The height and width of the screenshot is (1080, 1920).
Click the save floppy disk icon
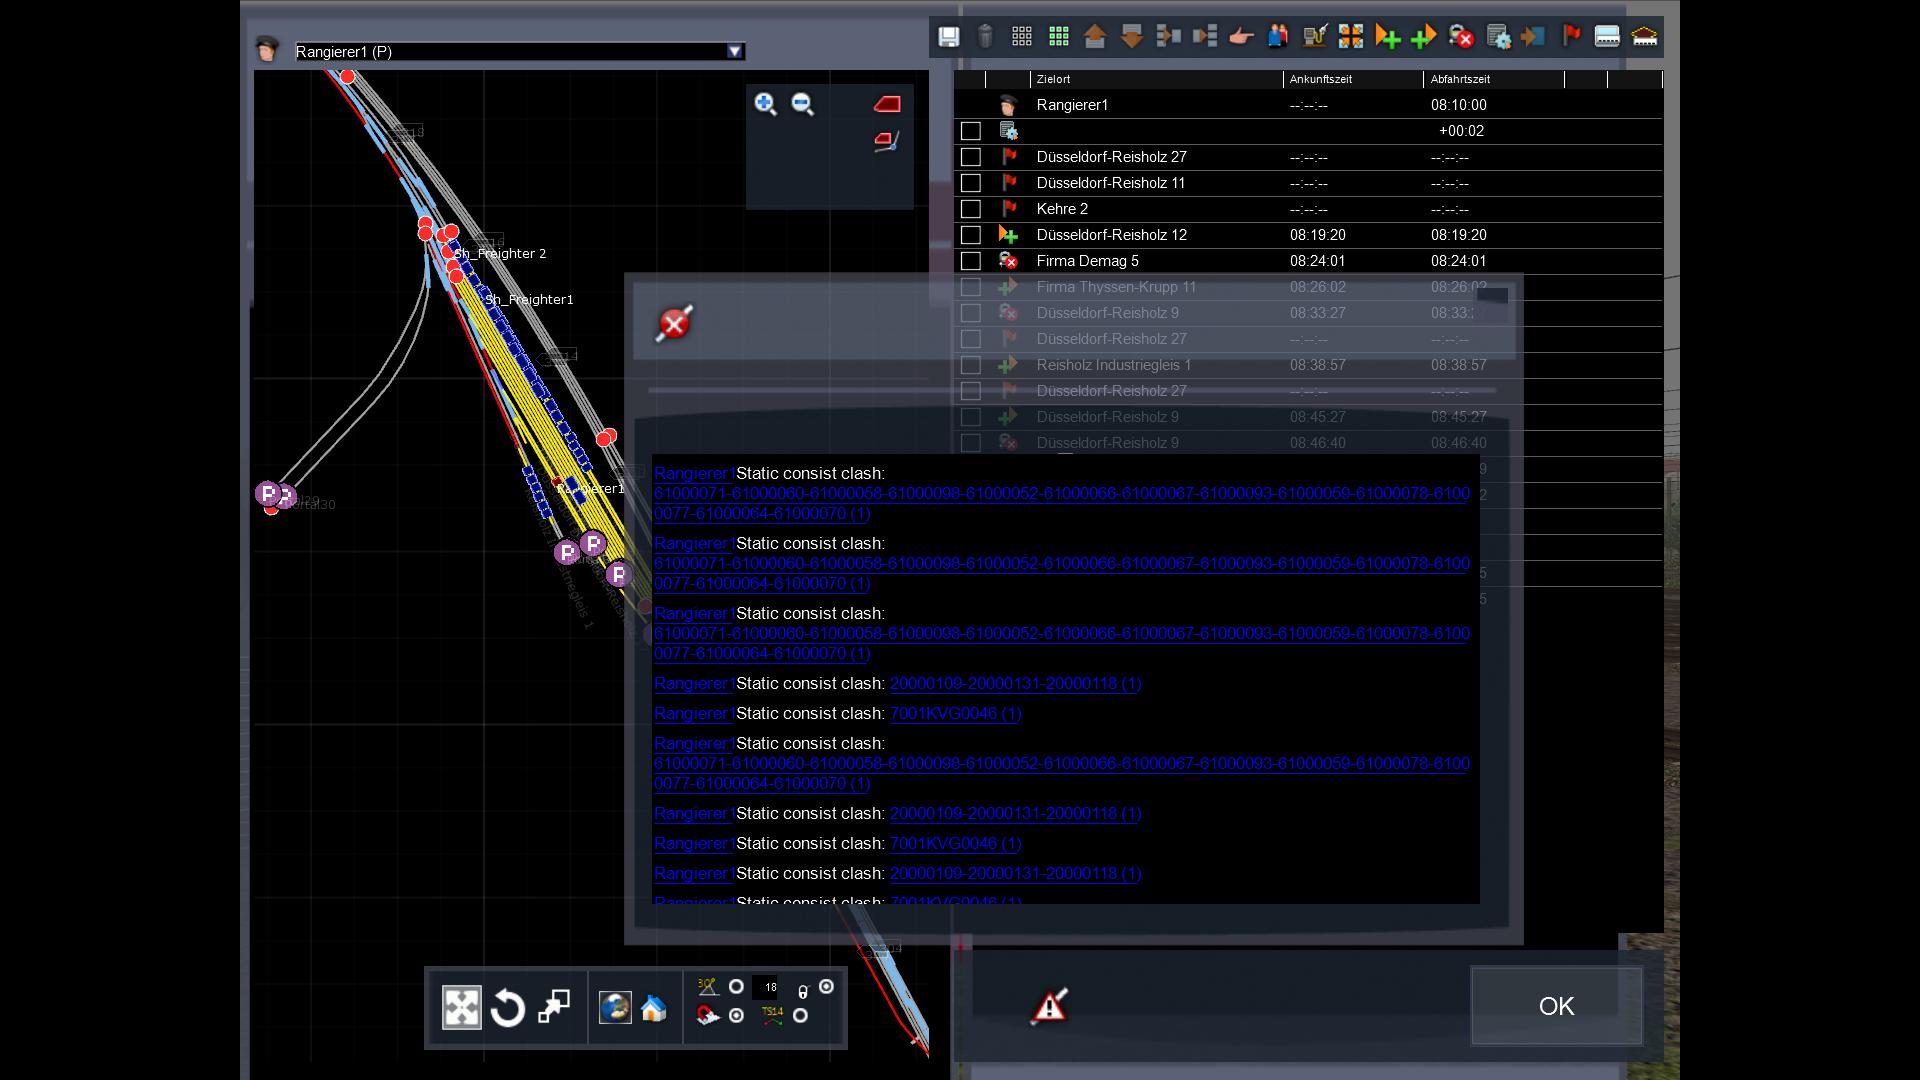(x=948, y=37)
